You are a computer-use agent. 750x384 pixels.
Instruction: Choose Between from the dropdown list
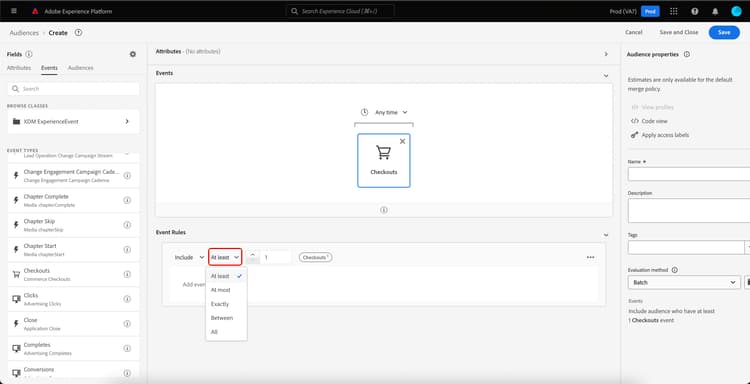click(226, 318)
